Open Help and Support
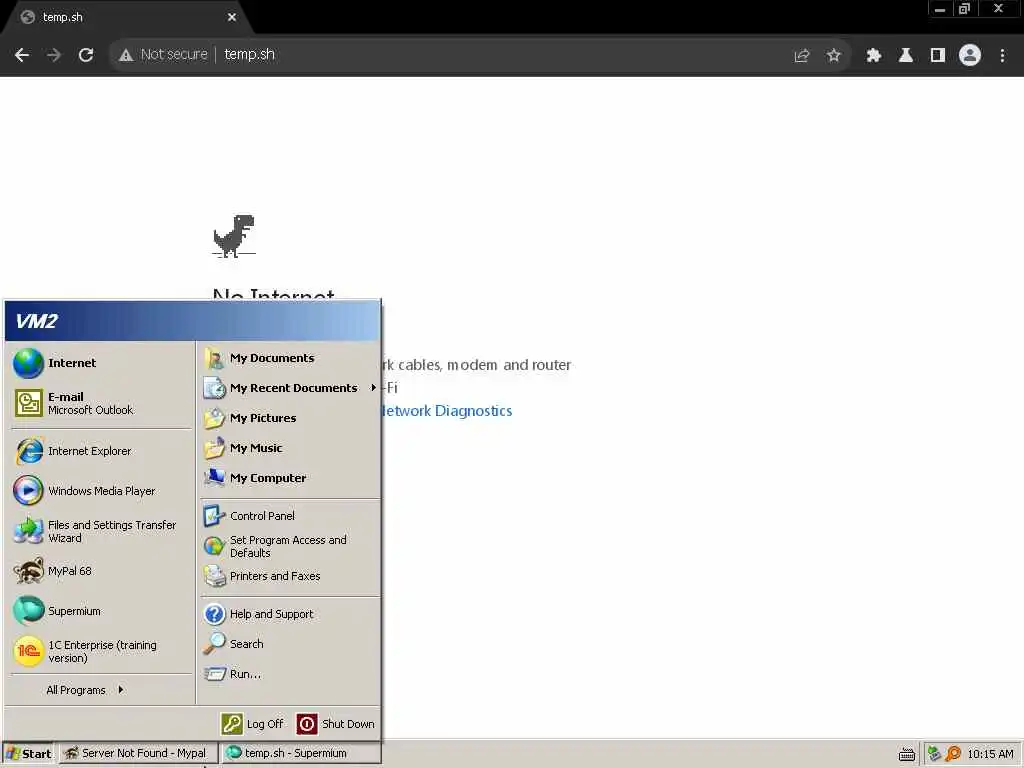The image size is (1024, 768). tap(290, 614)
